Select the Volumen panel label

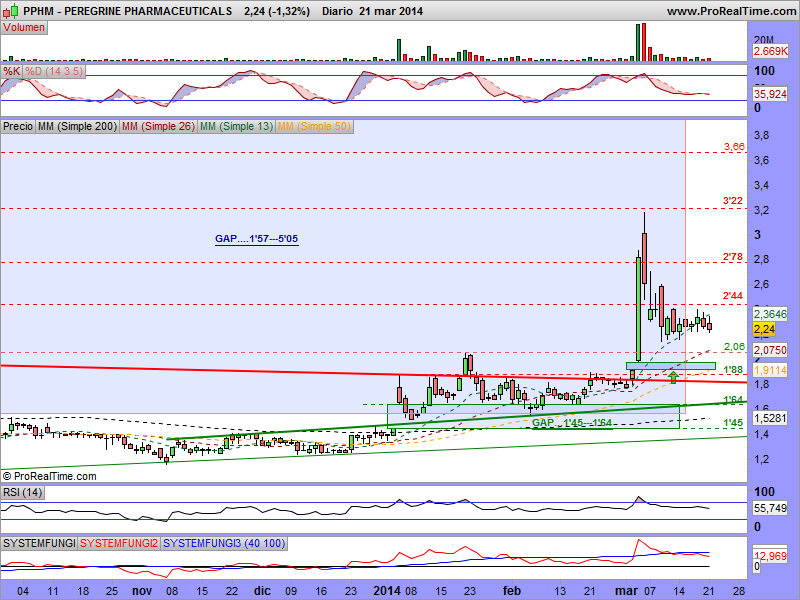(24, 28)
